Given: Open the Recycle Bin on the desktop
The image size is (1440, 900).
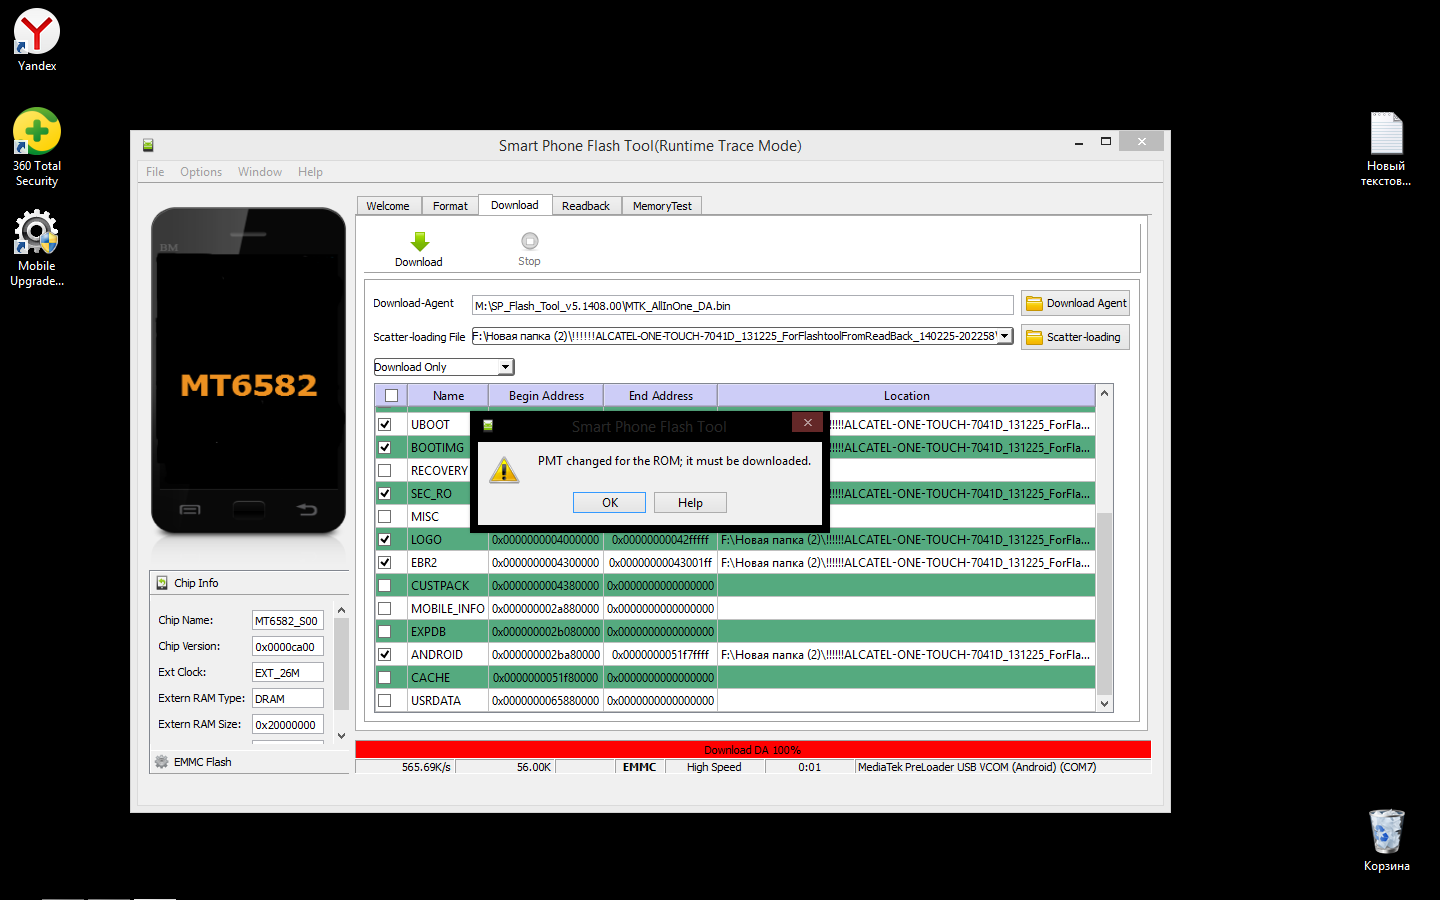Looking at the screenshot, I should (1386, 832).
